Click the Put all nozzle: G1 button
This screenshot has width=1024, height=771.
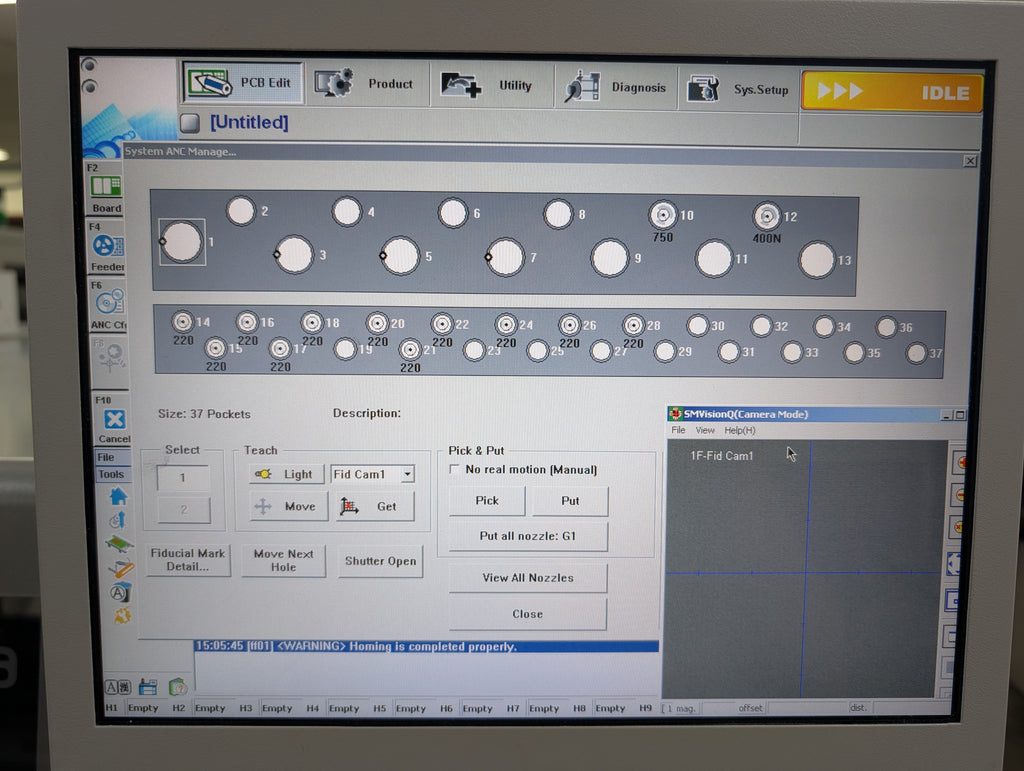point(528,536)
